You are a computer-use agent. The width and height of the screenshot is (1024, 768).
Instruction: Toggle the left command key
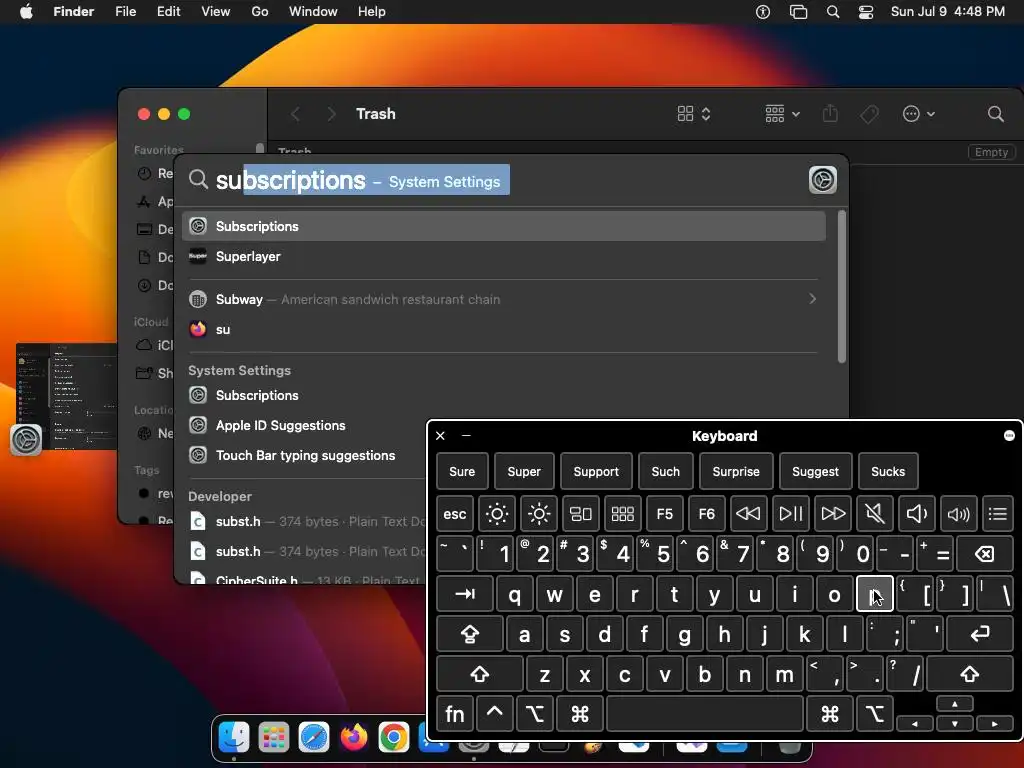pyautogui.click(x=579, y=714)
